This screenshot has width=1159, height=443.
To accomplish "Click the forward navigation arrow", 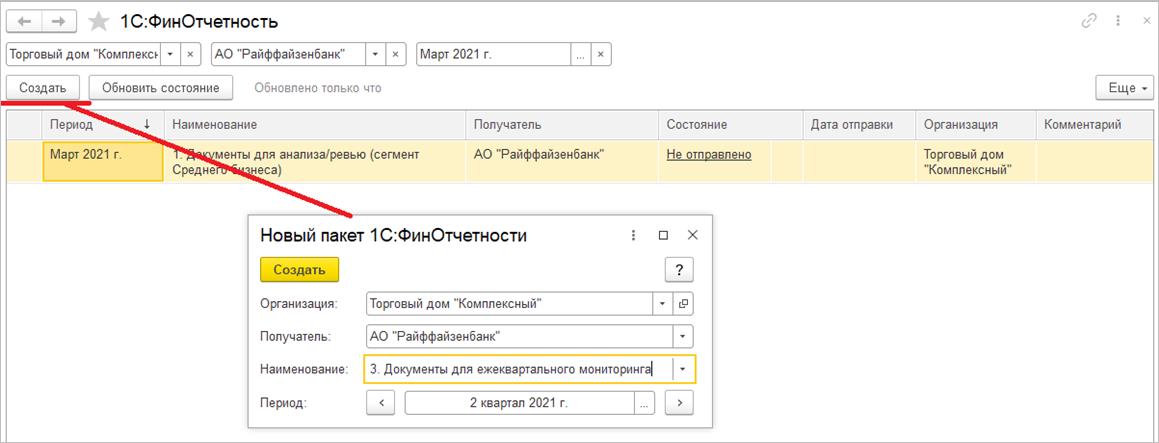I will tap(58, 21).
